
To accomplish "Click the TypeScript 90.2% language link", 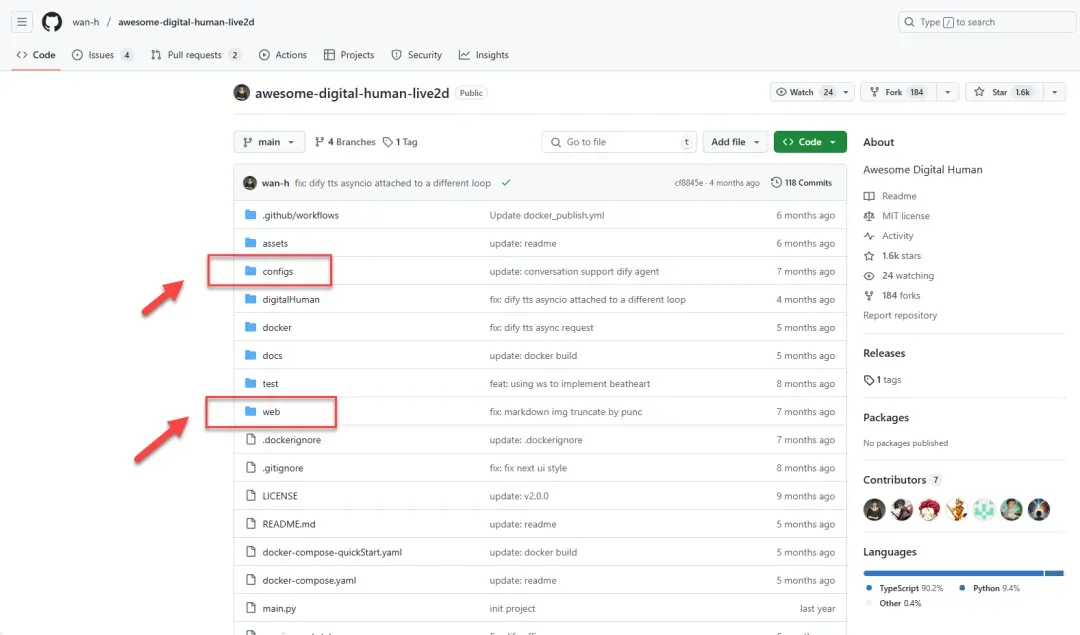I will pos(904,588).
